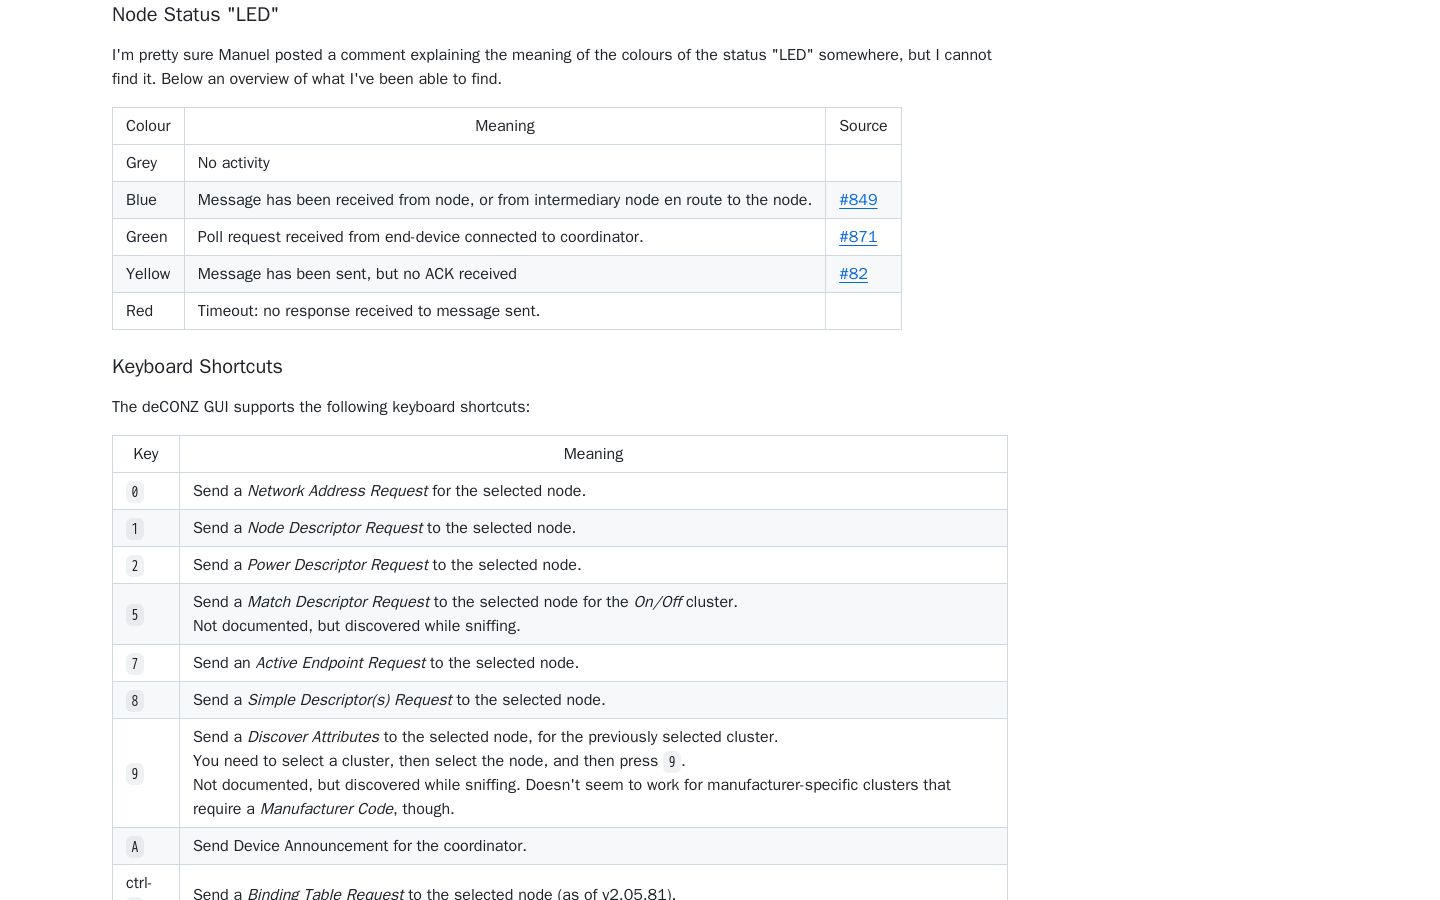Click the A key badge
Image resolution: width=1440 pixels, height=900 pixels.
coord(135,847)
